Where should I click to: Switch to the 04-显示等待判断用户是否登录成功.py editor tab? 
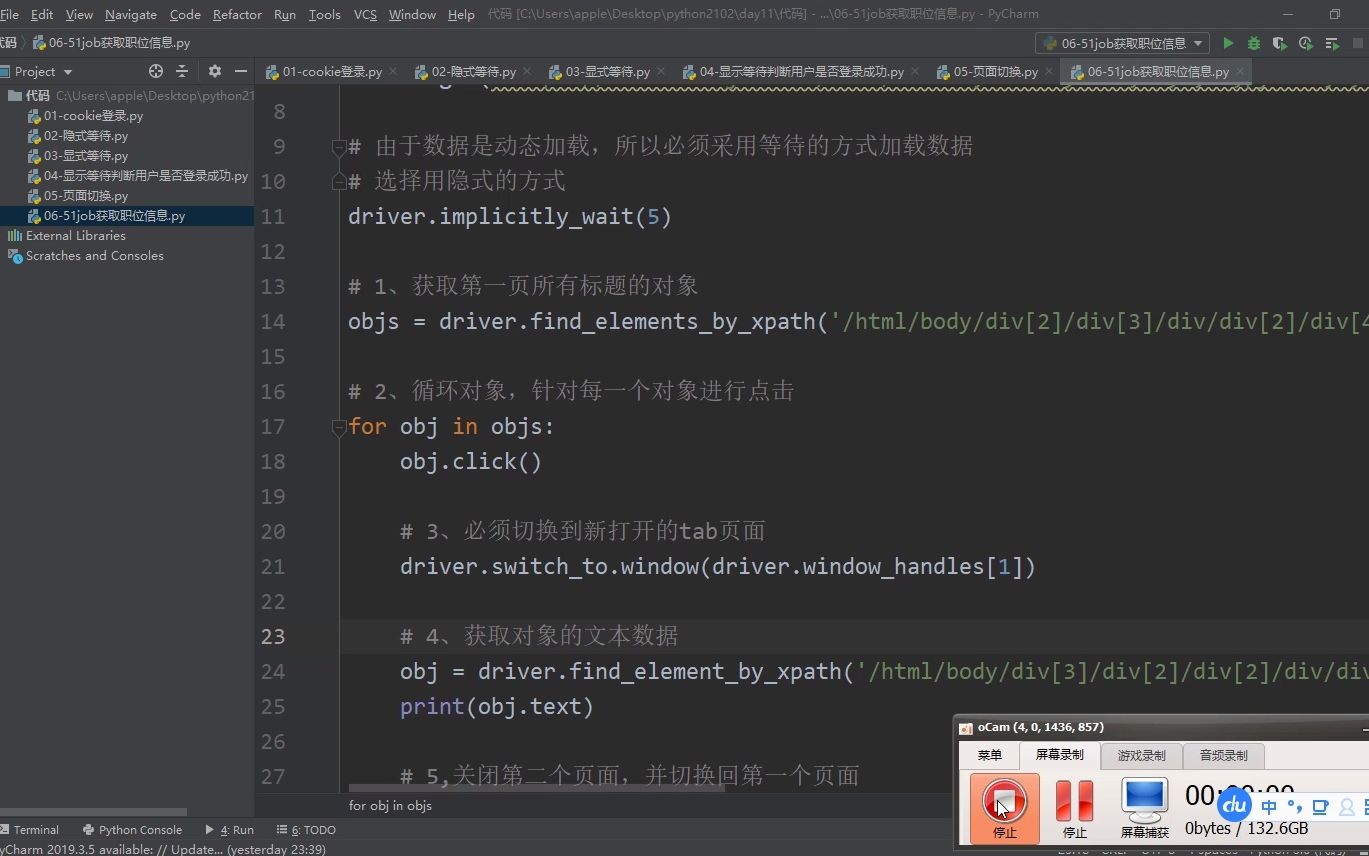click(x=801, y=71)
